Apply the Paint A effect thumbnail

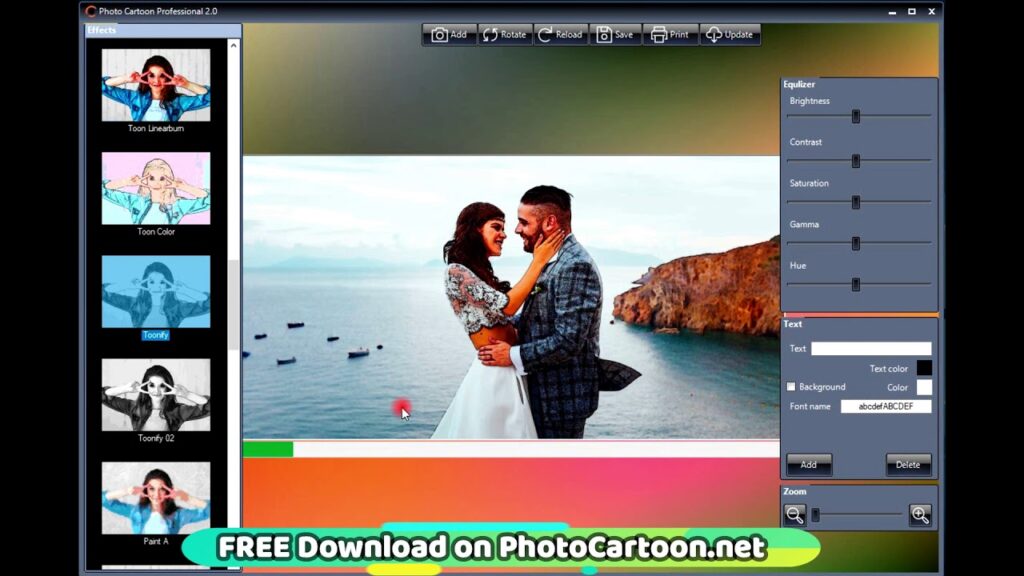pyautogui.click(x=156, y=498)
